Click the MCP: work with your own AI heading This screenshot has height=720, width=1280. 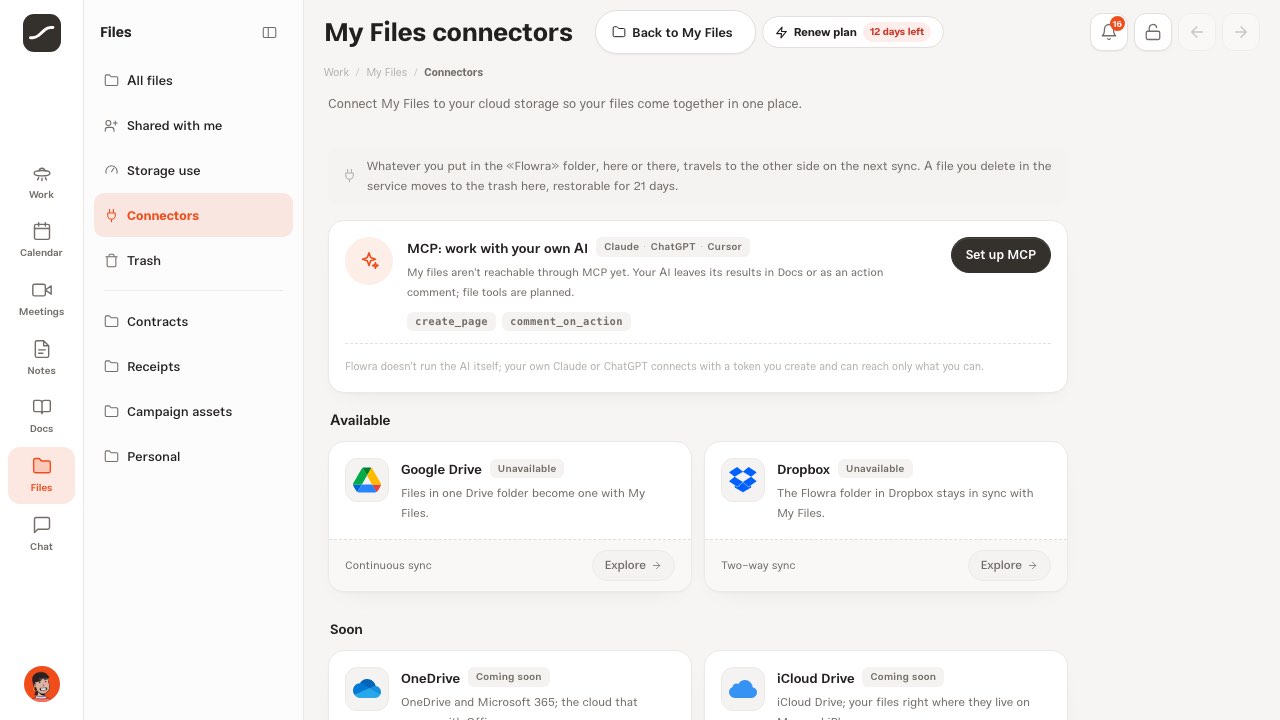[x=497, y=248]
